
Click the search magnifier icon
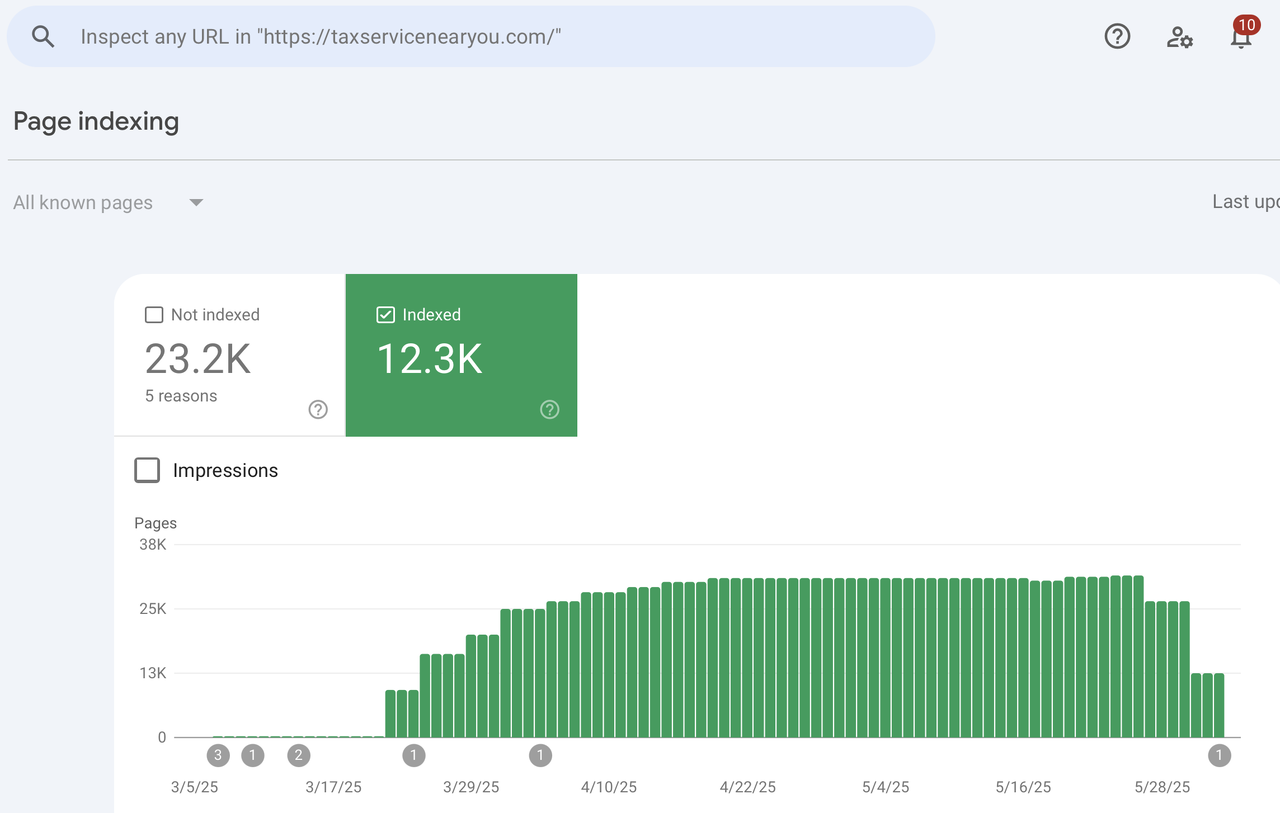(43, 37)
